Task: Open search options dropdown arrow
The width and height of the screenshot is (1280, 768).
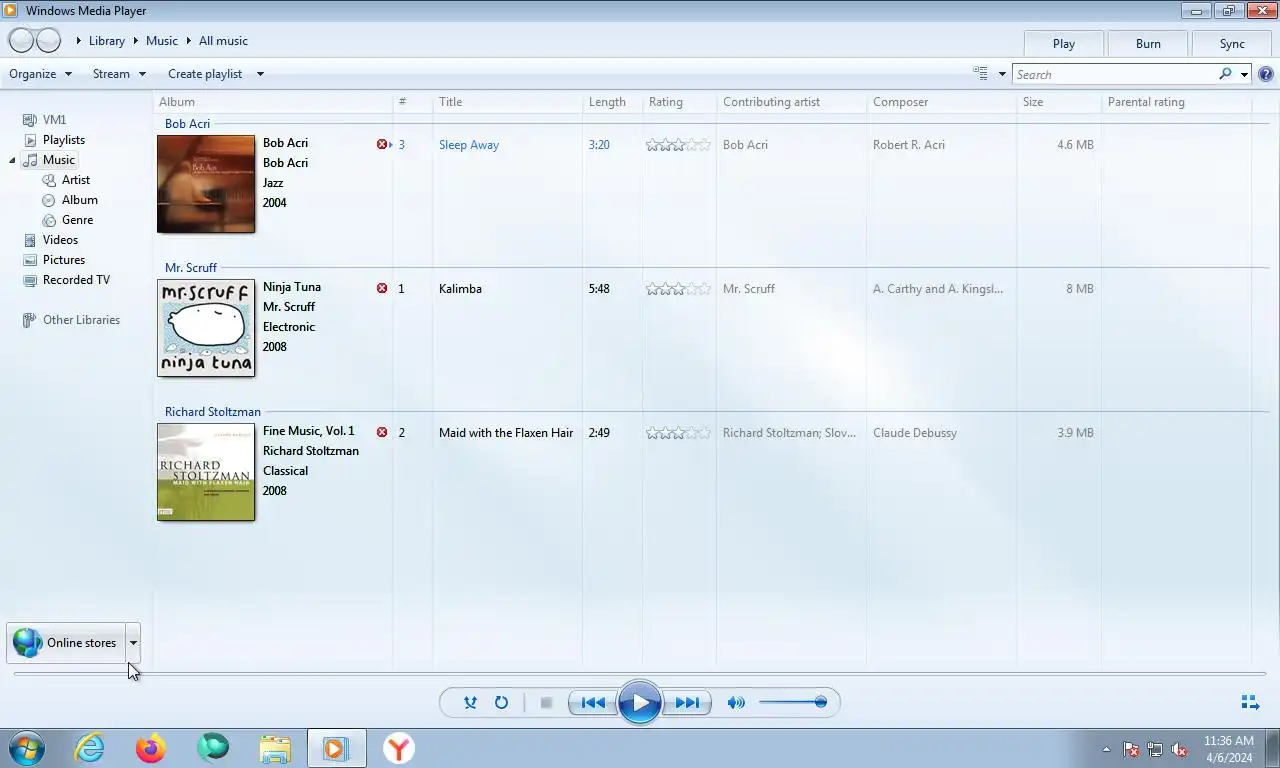Action: 1244,74
